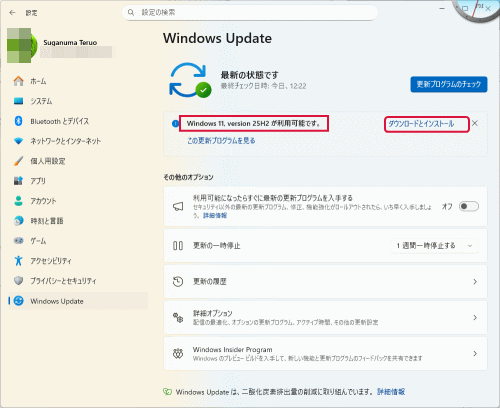Open 詳細情報 link under latest updates option
500x408 pixels.
pos(215,216)
